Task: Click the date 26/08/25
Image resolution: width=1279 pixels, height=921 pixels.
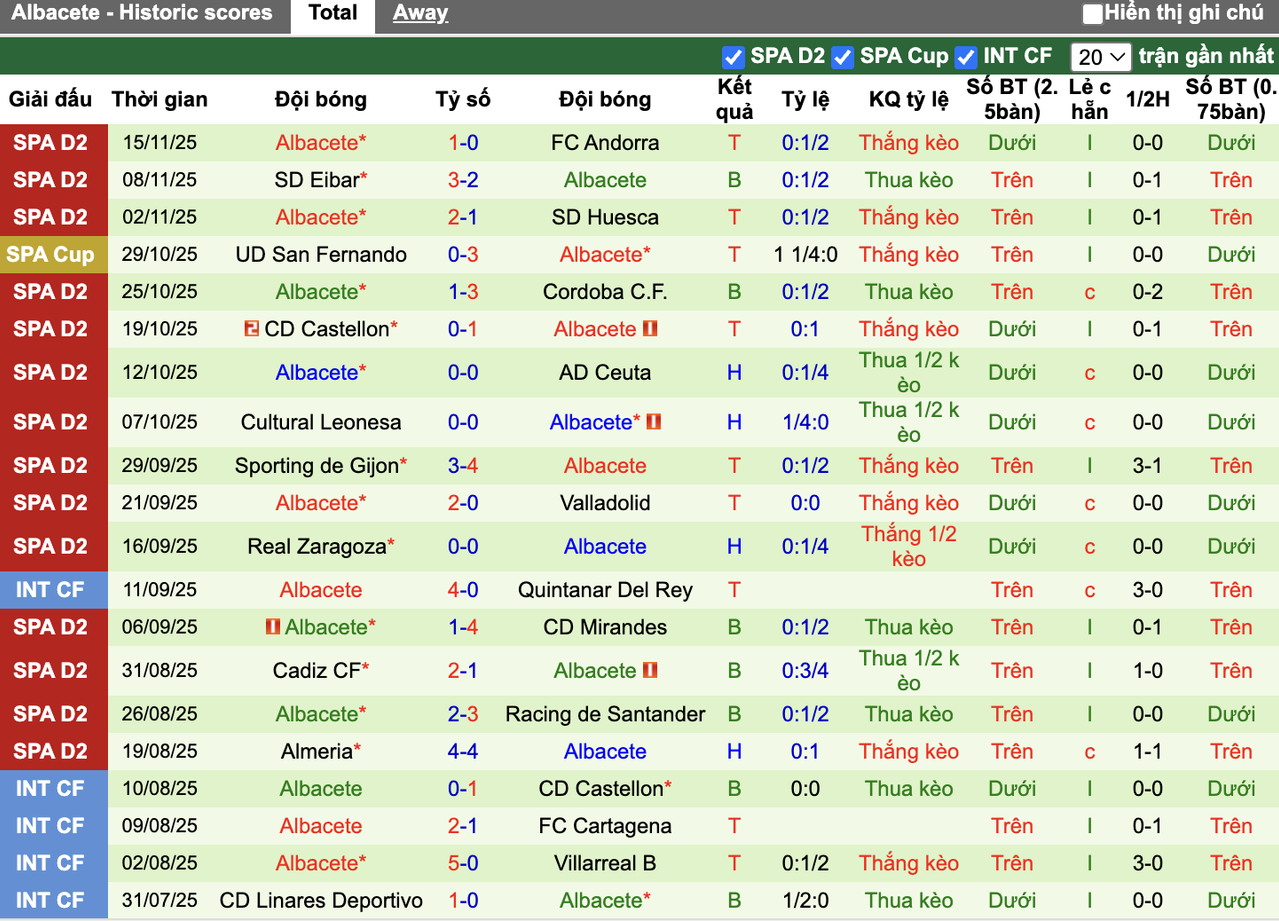Action: coord(160,714)
